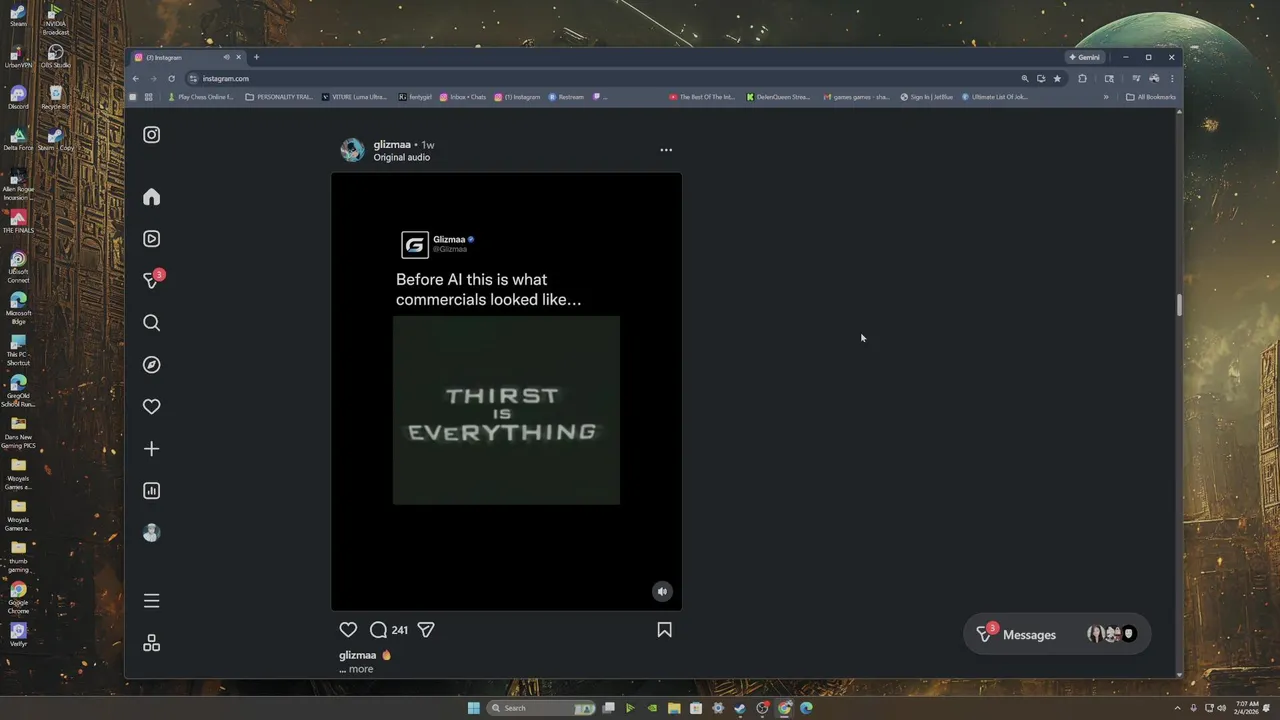
Task: Open Chrome three-dot menu
Action: (1171, 78)
